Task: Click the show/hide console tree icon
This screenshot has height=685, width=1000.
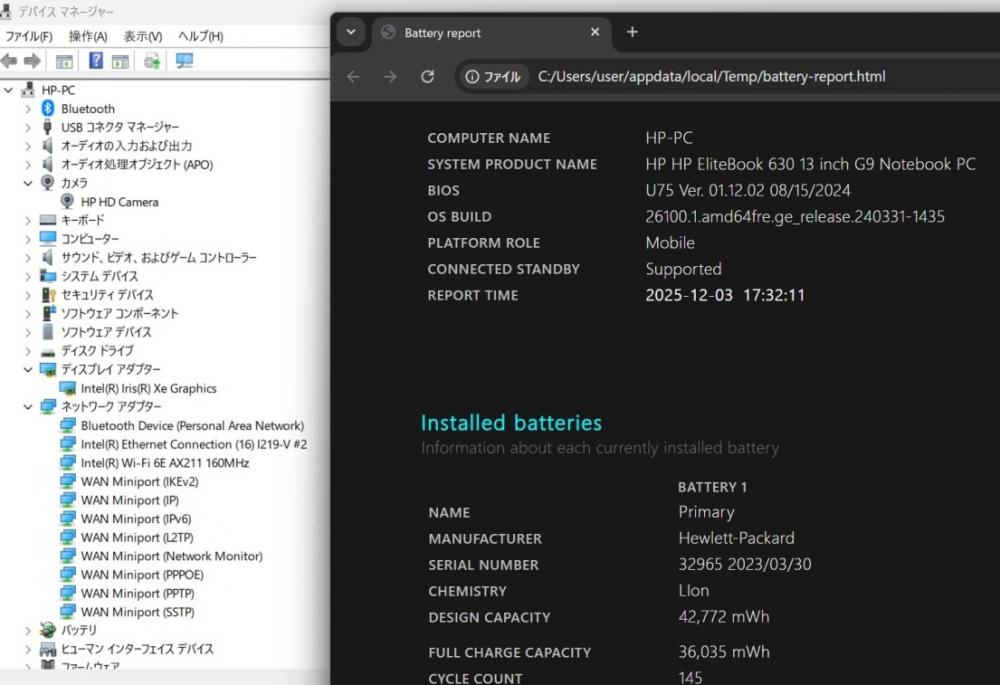Action: [x=64, y=61]
